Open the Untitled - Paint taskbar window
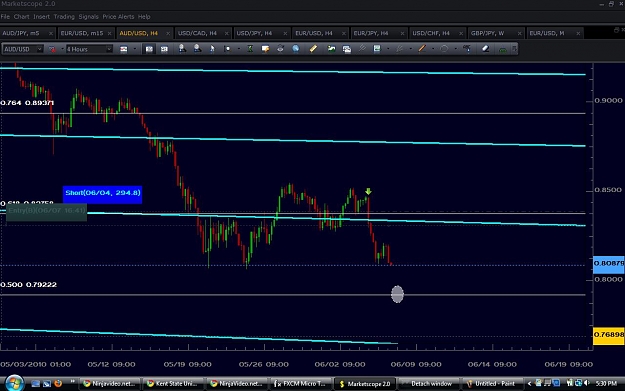The width and height of the screenshot is (625, 391). (492, 384)
